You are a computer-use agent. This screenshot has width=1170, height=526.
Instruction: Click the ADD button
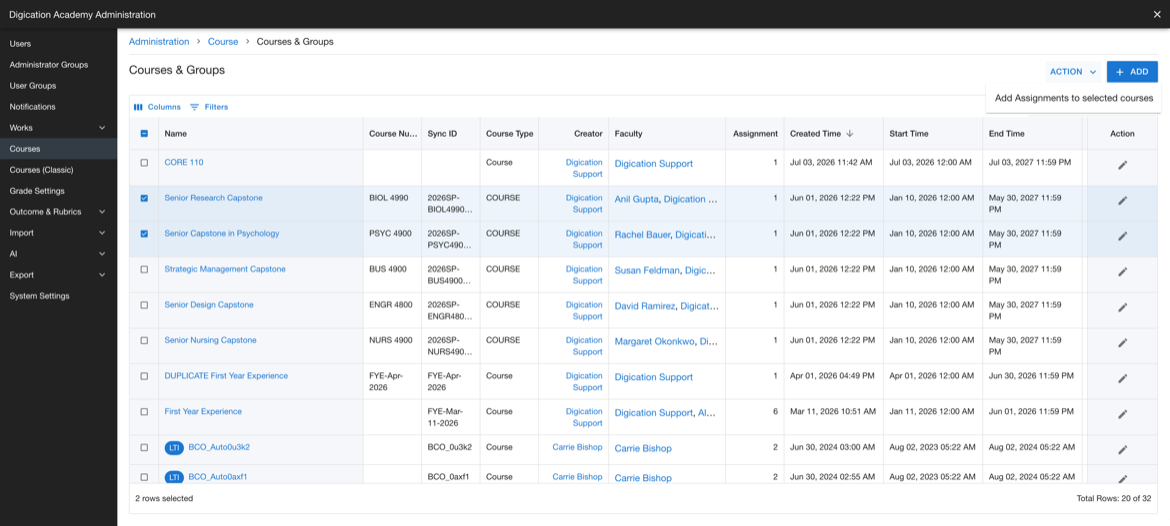point(1132,72)
